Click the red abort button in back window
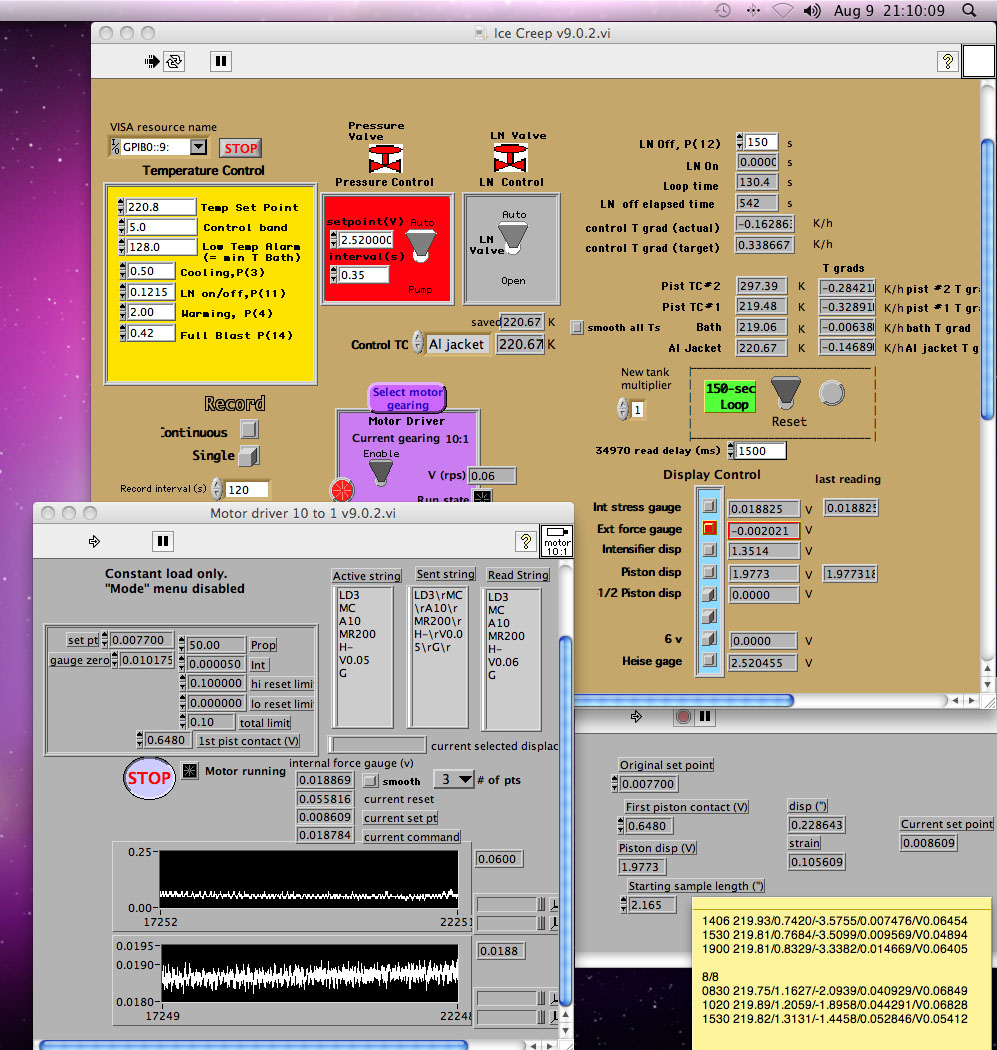 (684, 716)
